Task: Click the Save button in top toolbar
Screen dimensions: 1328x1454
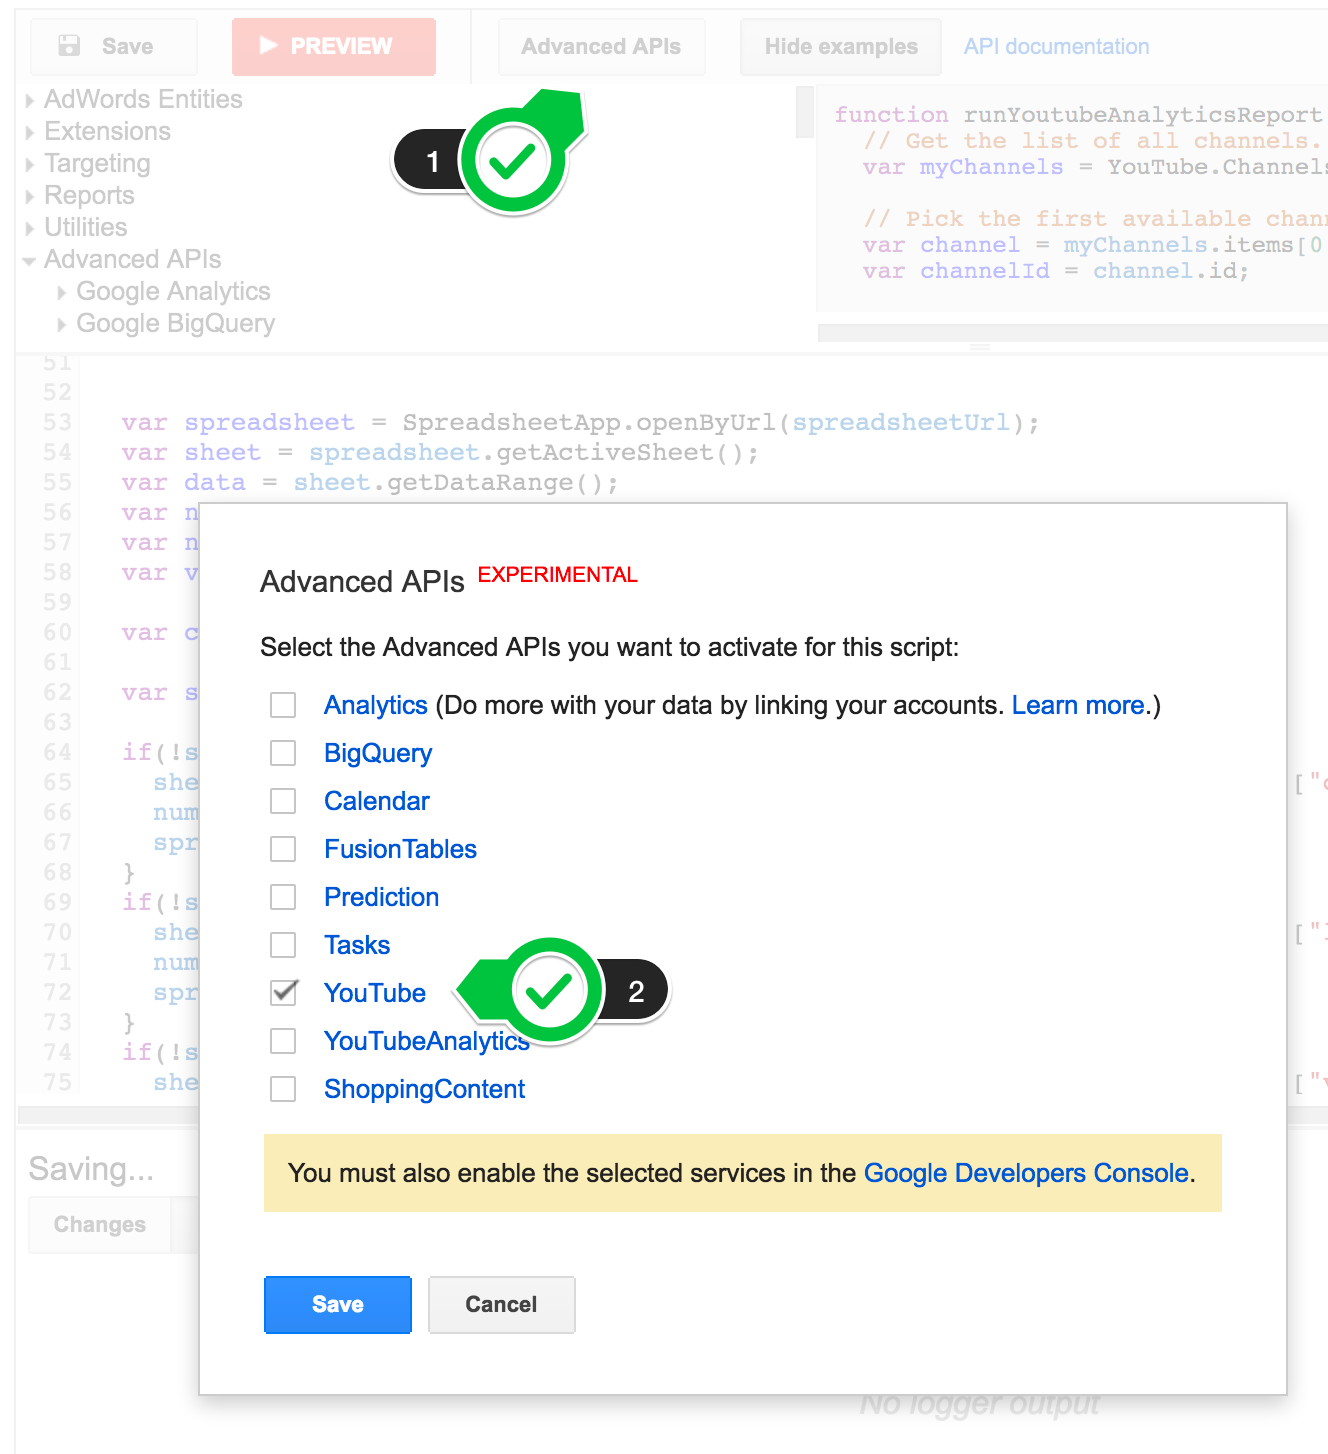Action: [x=114, y=47]
